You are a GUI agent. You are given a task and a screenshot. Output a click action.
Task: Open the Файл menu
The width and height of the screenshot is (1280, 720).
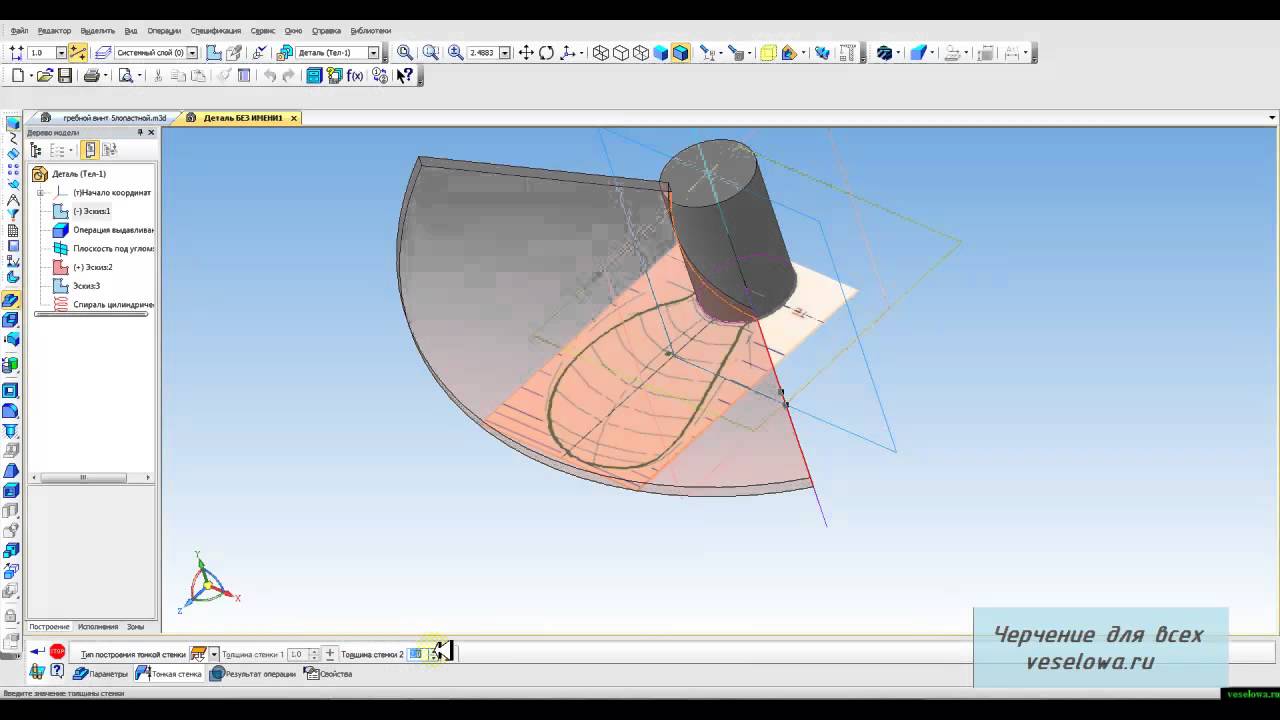19,31
